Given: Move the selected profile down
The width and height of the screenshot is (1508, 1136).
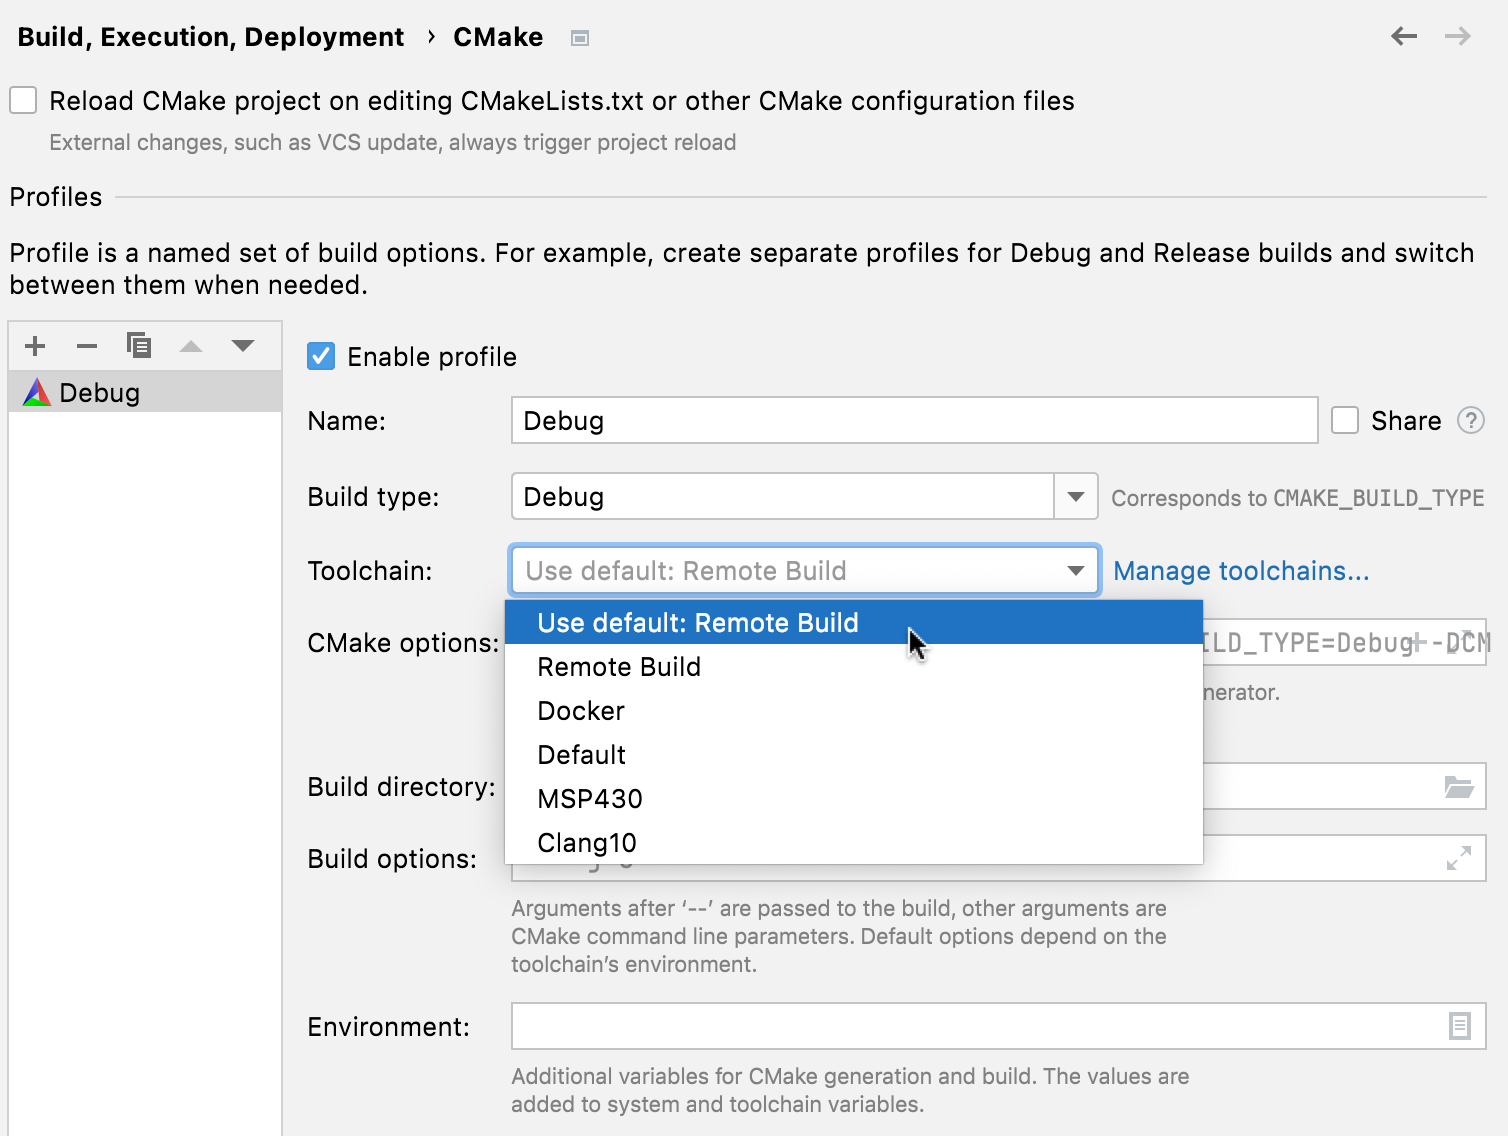Looking at the screenshot, I should (x=243, y=345).
